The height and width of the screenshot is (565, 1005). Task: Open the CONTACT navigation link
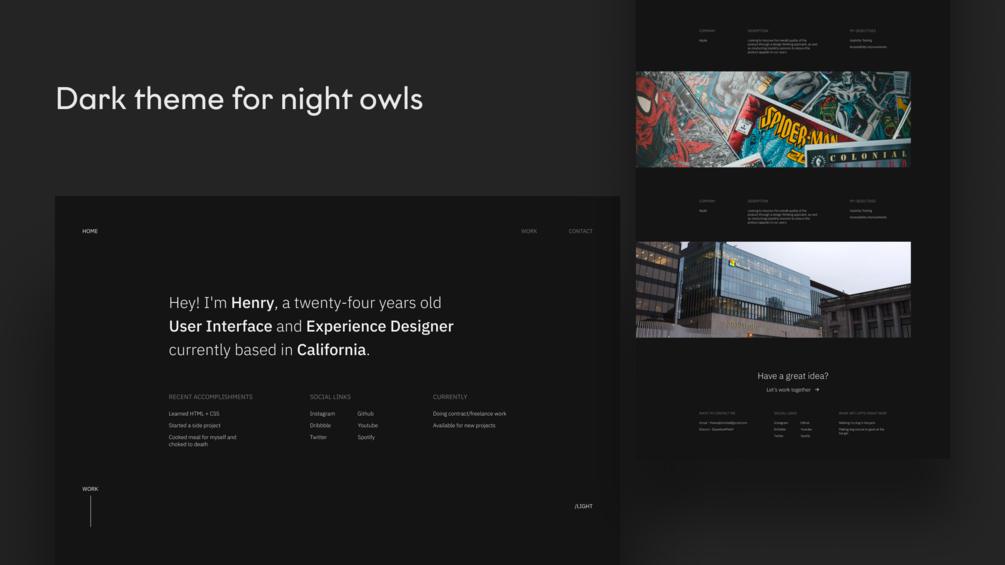pos(580,231)
